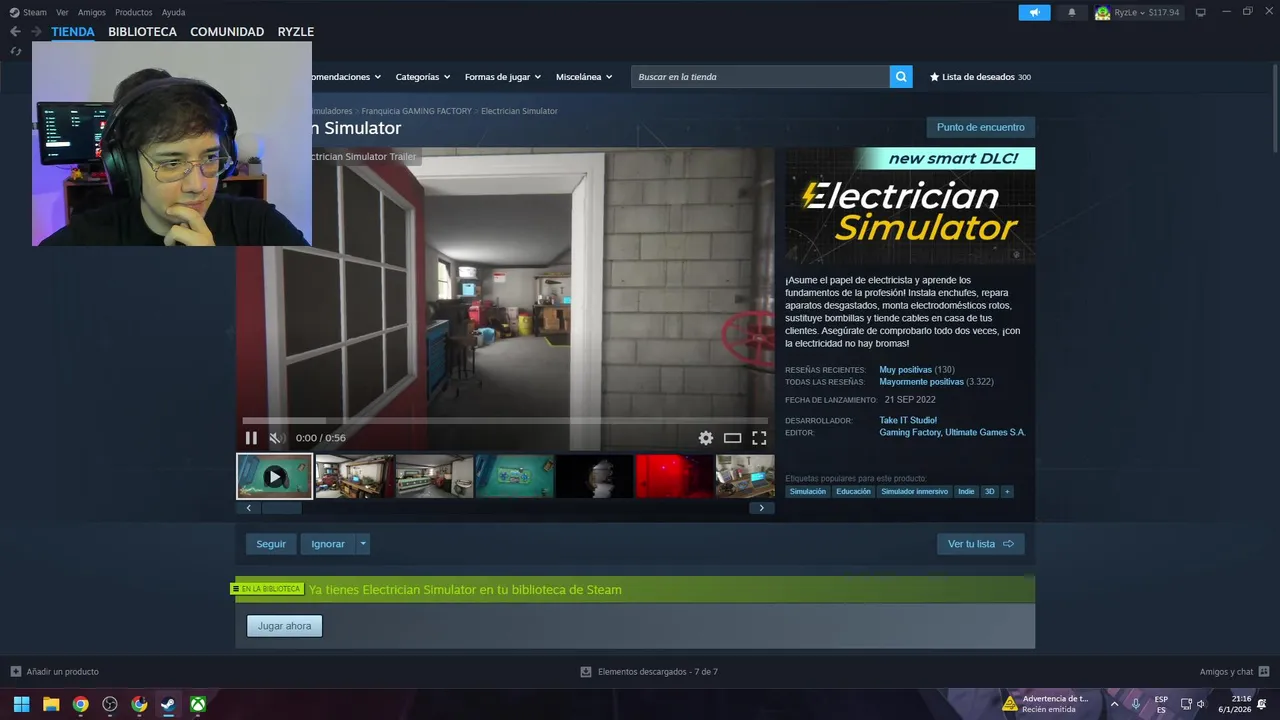Open Amigos y chat
Image resolution: width=1280 pixels, height=720 pixels.
pos(1234,672)
